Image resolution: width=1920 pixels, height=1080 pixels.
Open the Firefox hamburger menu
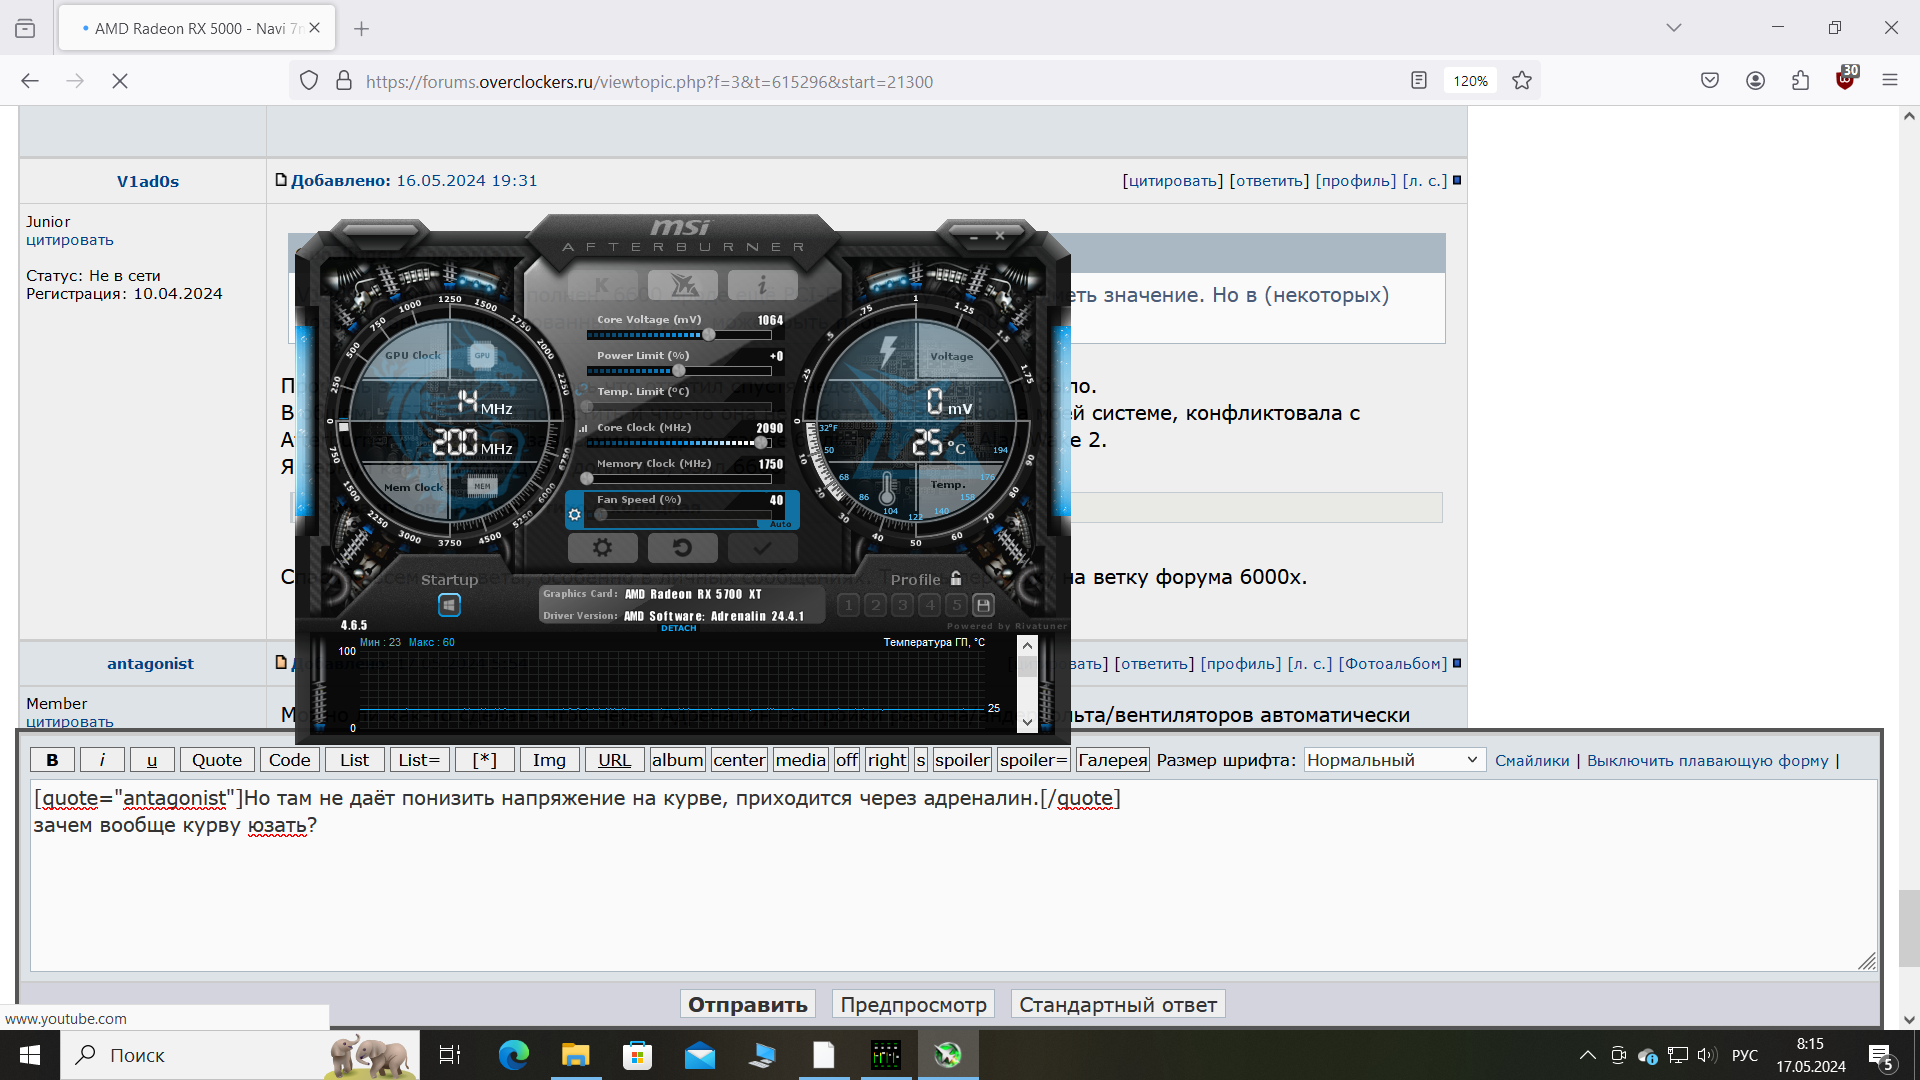pyautogui.click(x=1889, y=81)
